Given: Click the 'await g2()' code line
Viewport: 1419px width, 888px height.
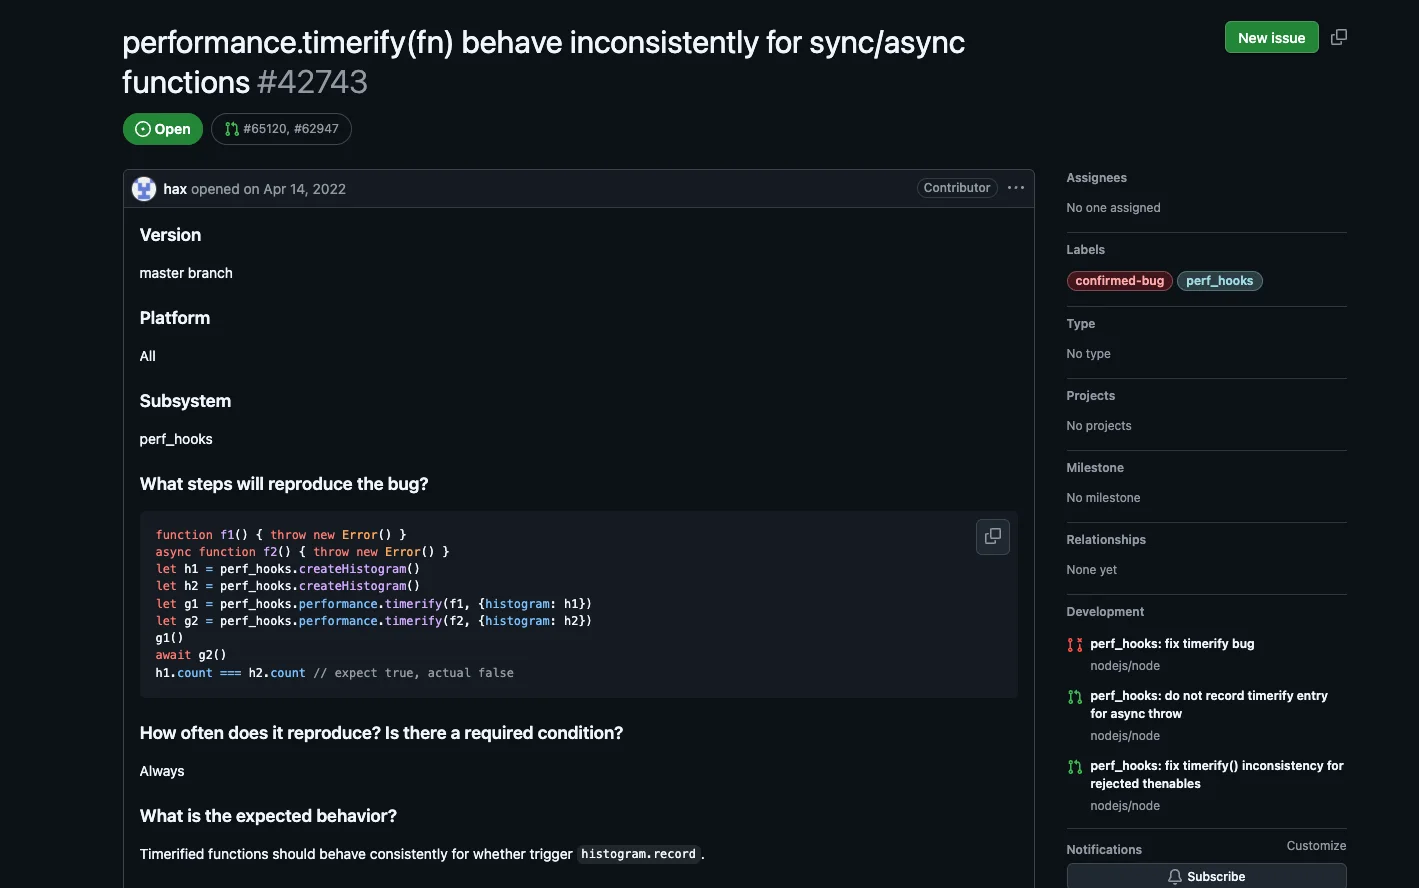Looking at the screenshot, I should pyautogui.click(x=191, y=655).
